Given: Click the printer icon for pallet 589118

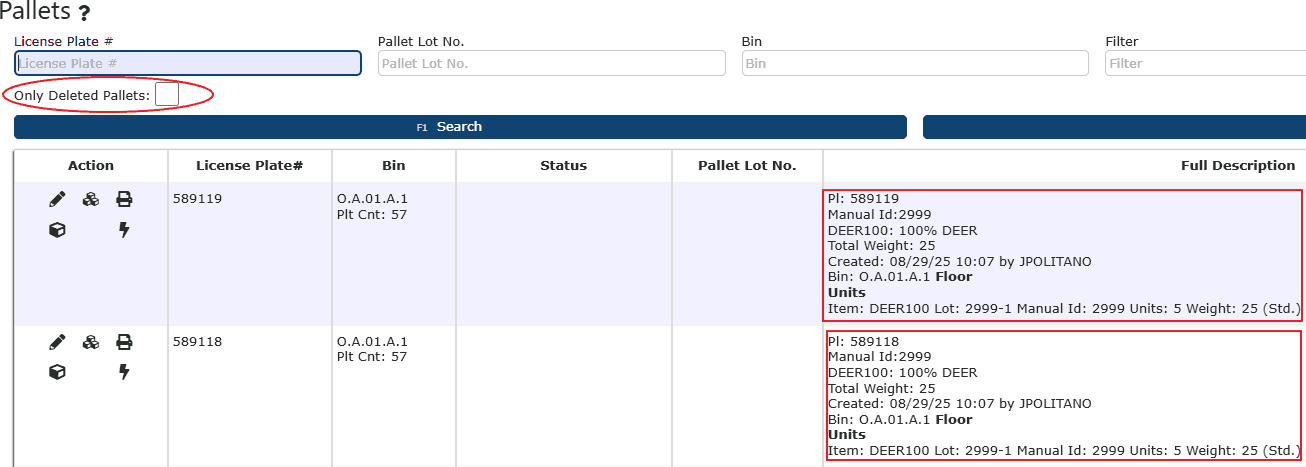Looking at the screenshot, I should [x=124, y=342].
